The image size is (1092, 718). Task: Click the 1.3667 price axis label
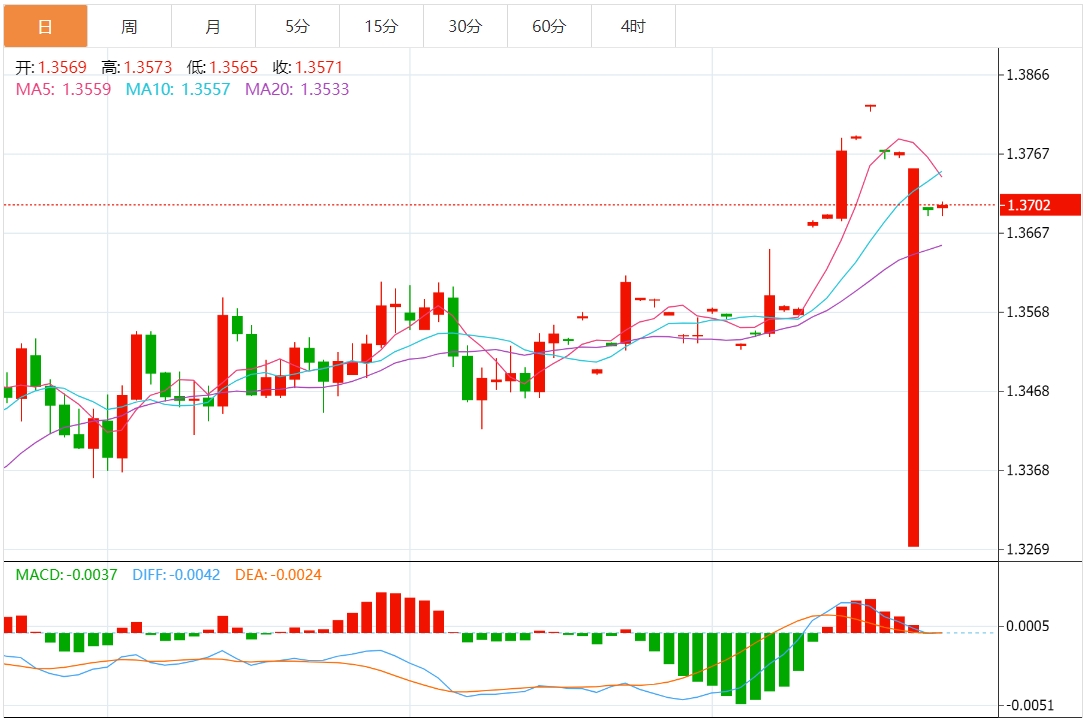1028,233
